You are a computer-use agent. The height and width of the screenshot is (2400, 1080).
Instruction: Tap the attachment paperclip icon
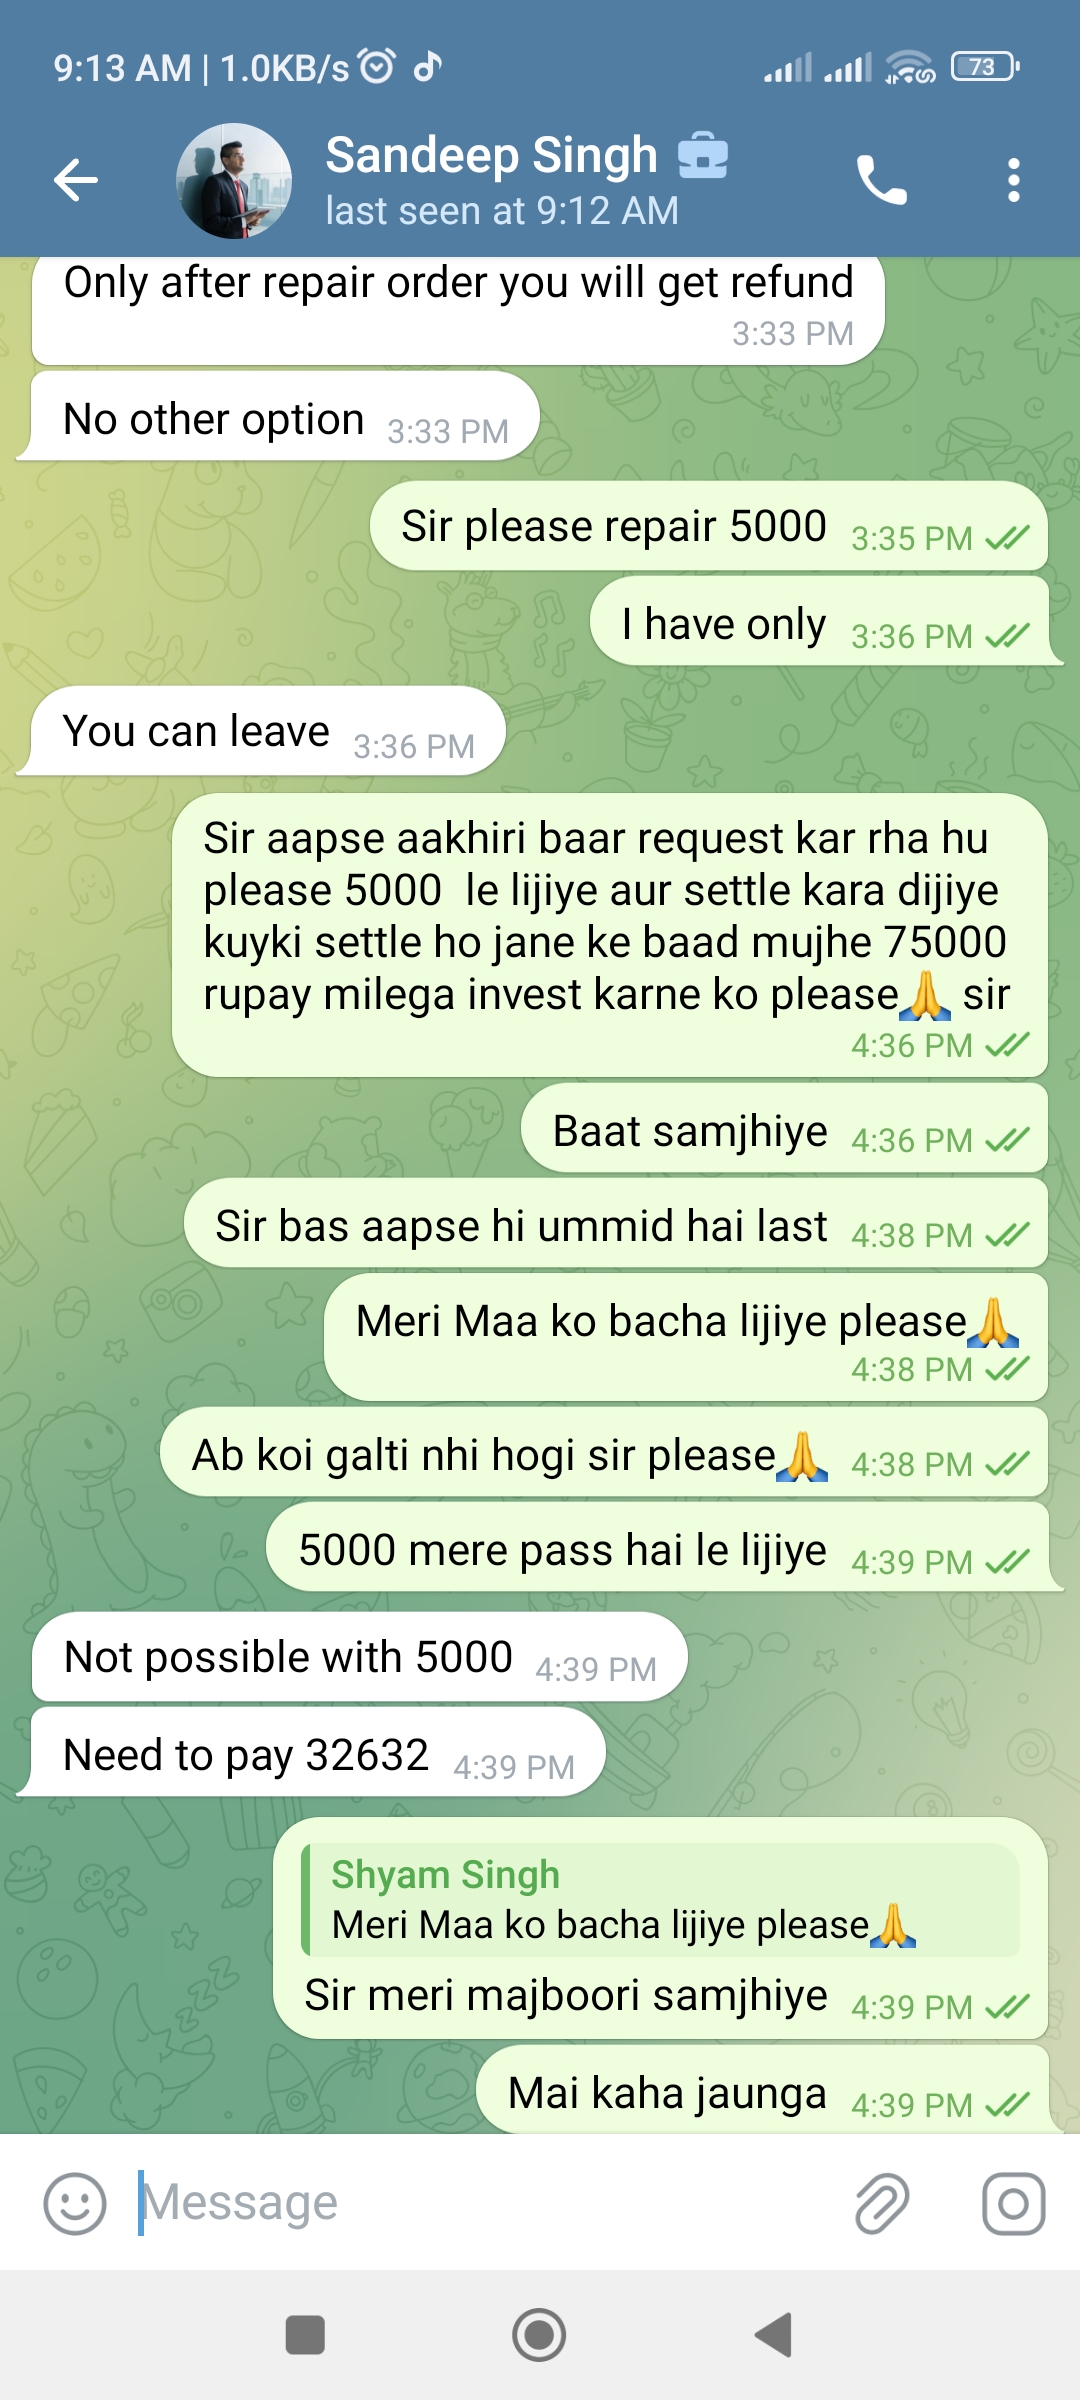point(882,2203)
